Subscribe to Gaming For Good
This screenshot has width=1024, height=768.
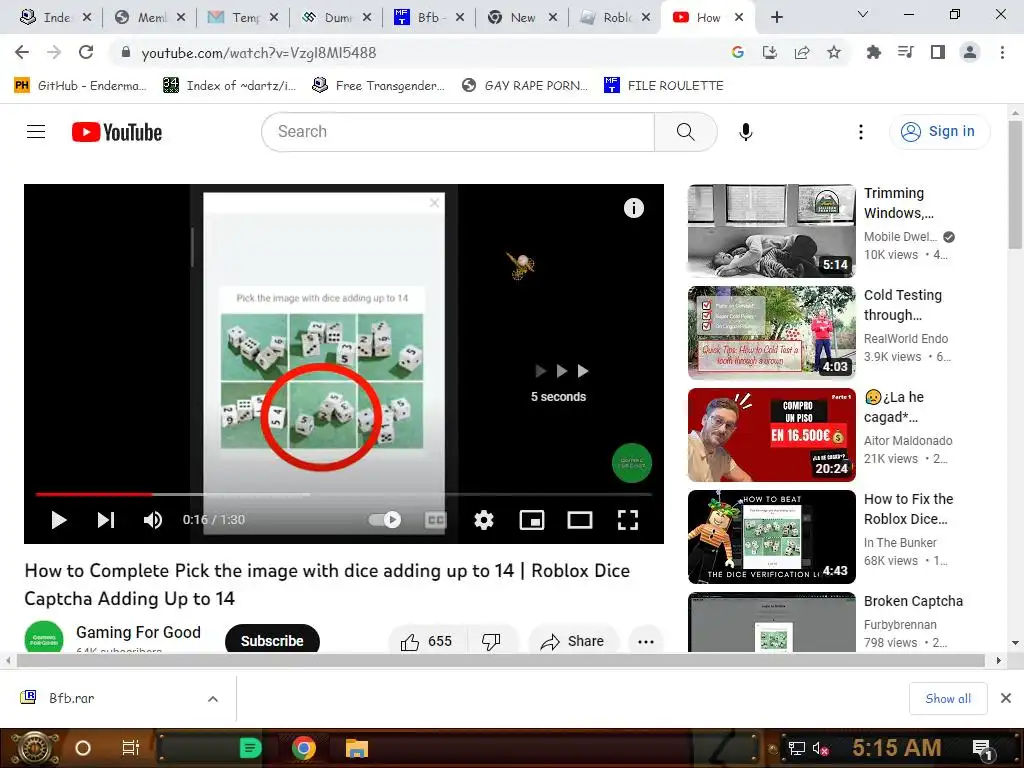coord(272,641)
